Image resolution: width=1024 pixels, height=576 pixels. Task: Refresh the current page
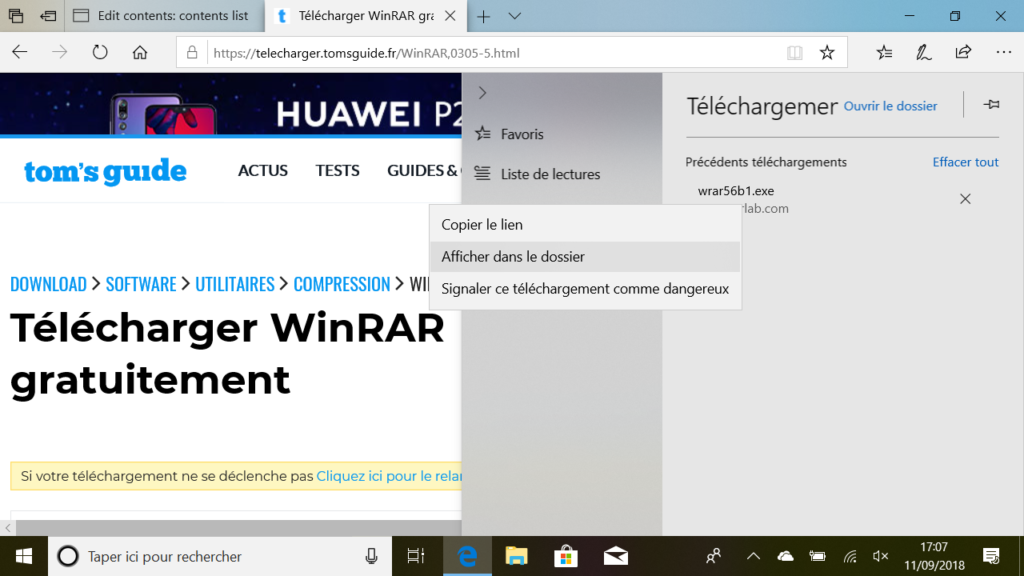point(100,52)
